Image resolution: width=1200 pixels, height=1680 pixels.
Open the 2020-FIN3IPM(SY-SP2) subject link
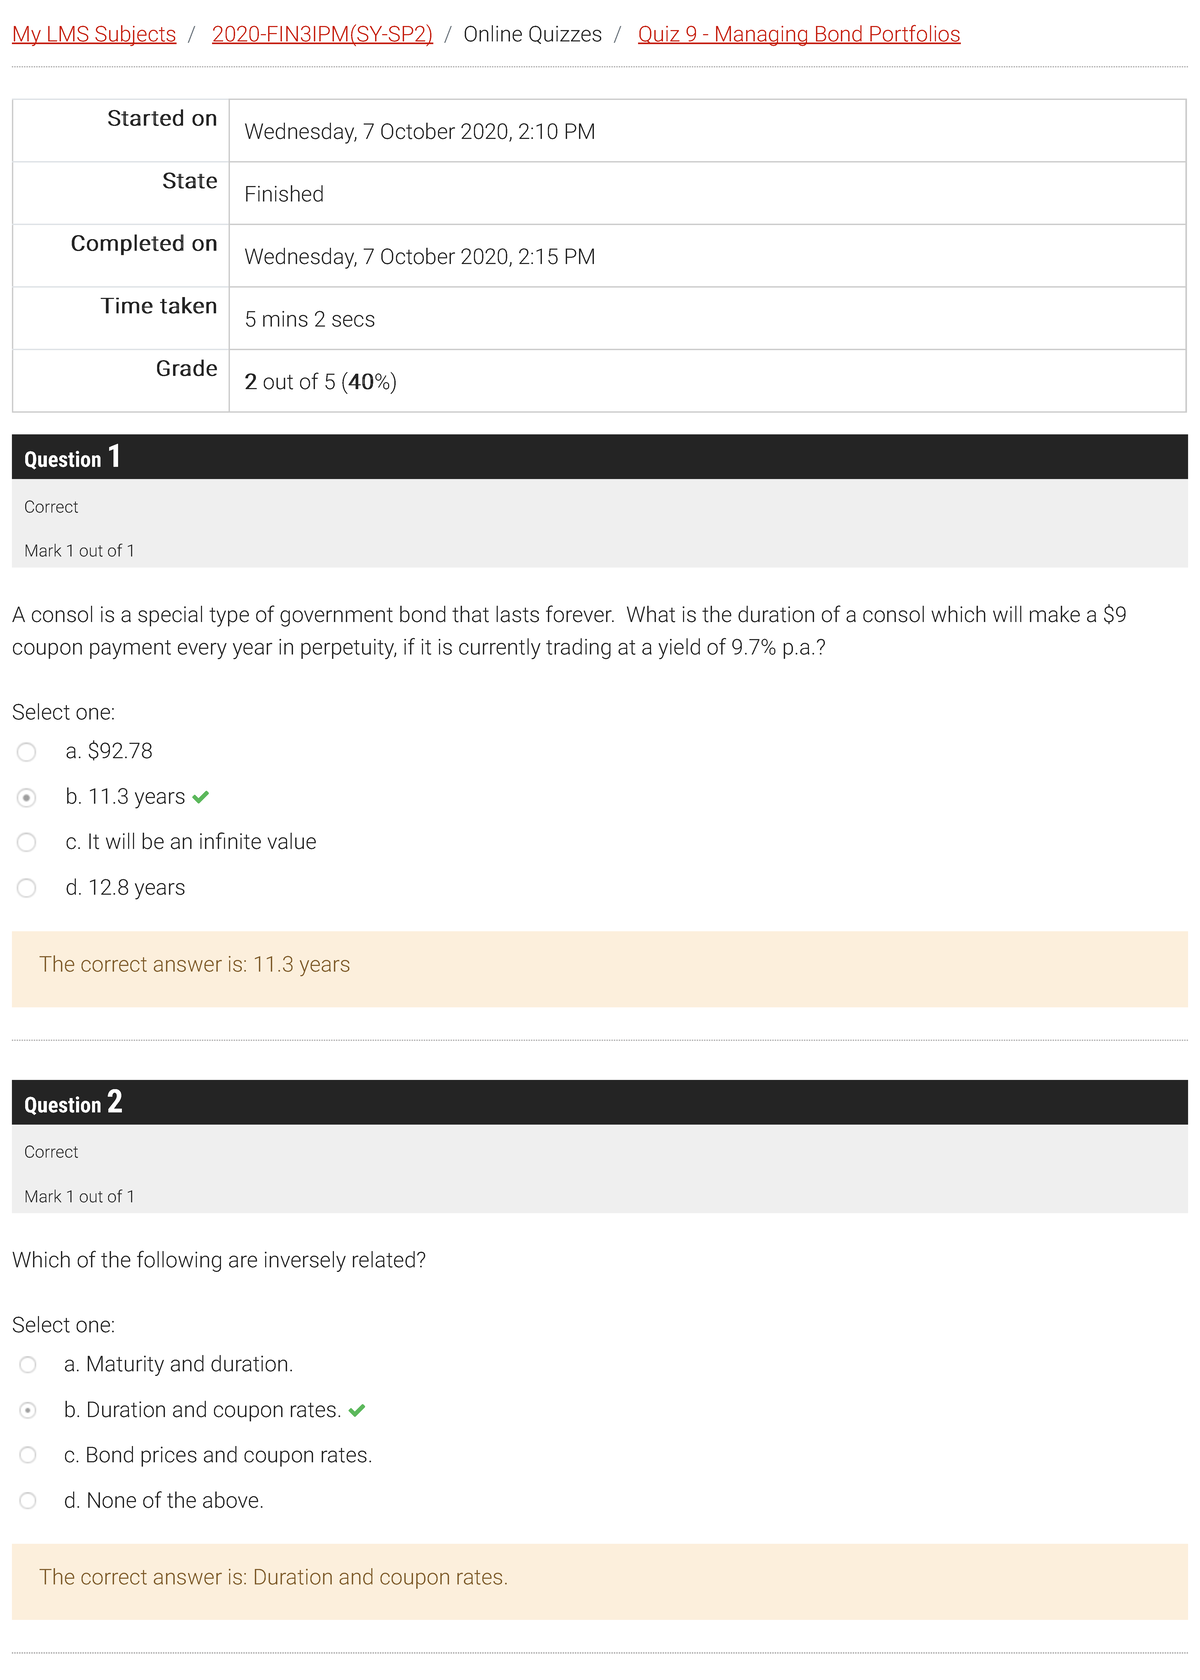322,34
